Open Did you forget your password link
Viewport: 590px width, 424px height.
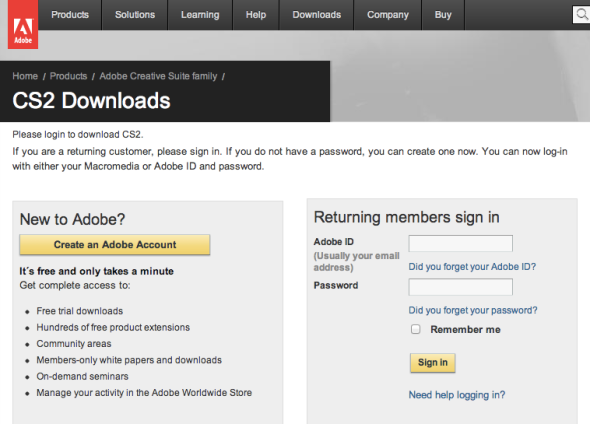click(x=473, y=310)
